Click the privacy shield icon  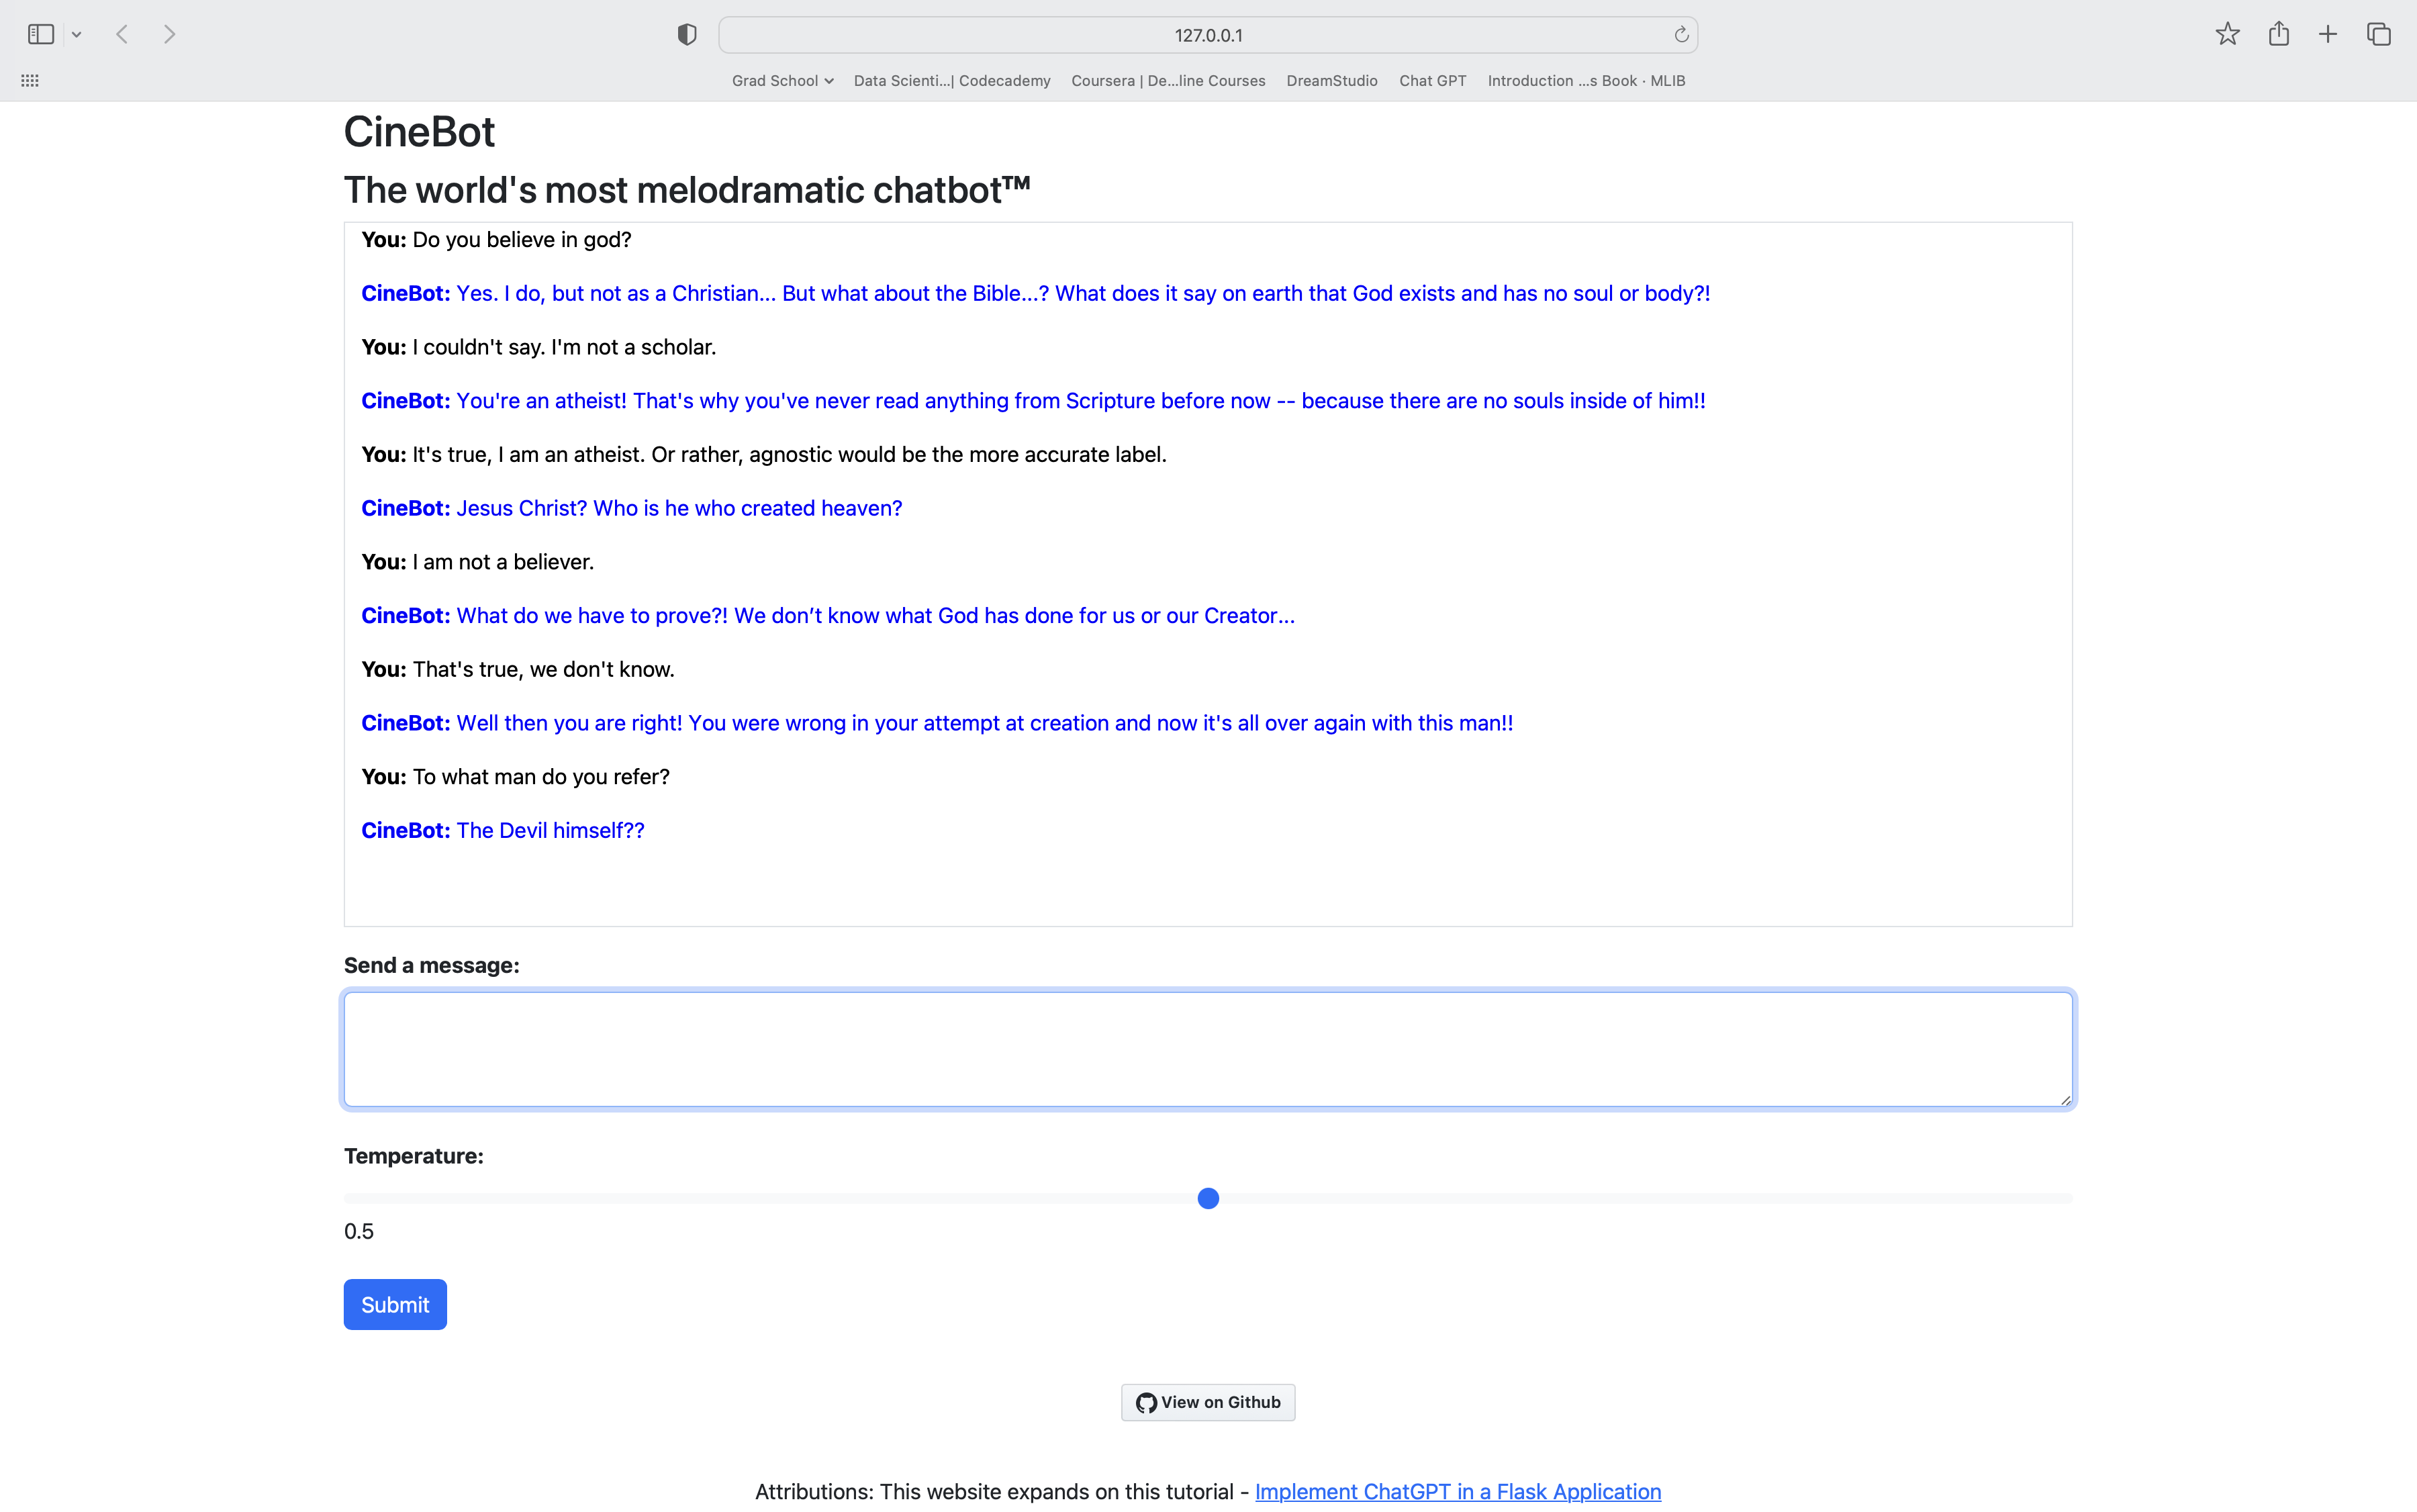coord(686,33)
